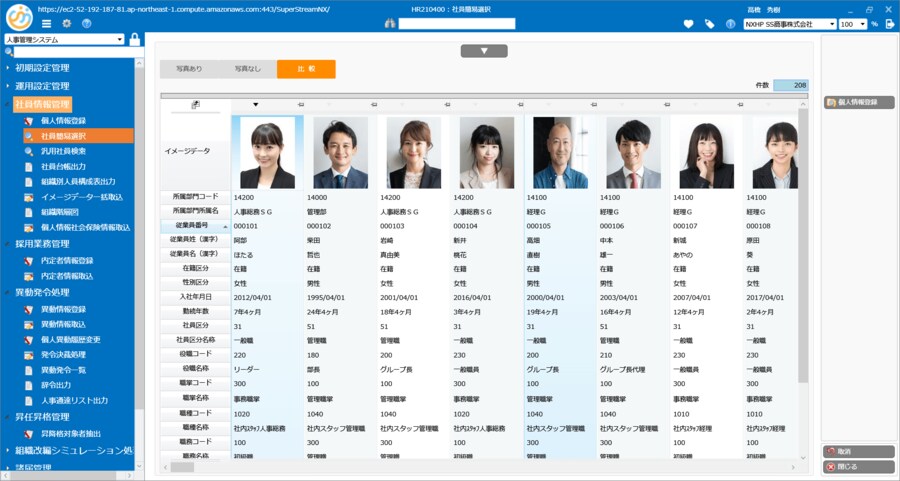
Task: Click the favorites heart icon
Action: (x=688, y=24)
